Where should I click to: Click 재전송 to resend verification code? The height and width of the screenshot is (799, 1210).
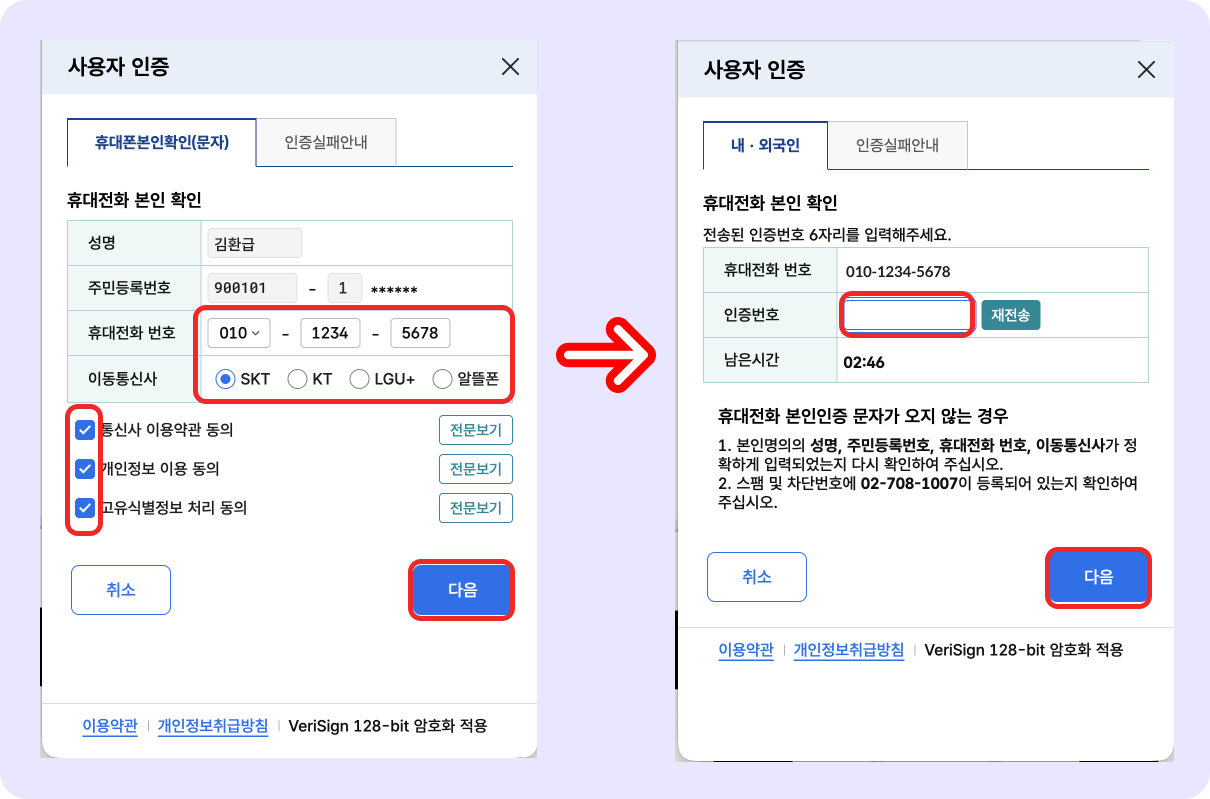[1010, 314]
